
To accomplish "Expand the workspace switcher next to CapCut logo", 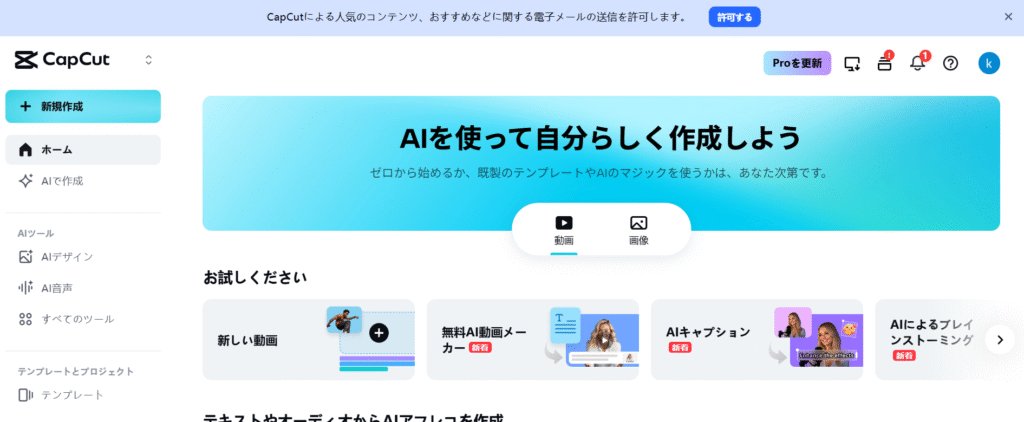I will click(148, 60).
